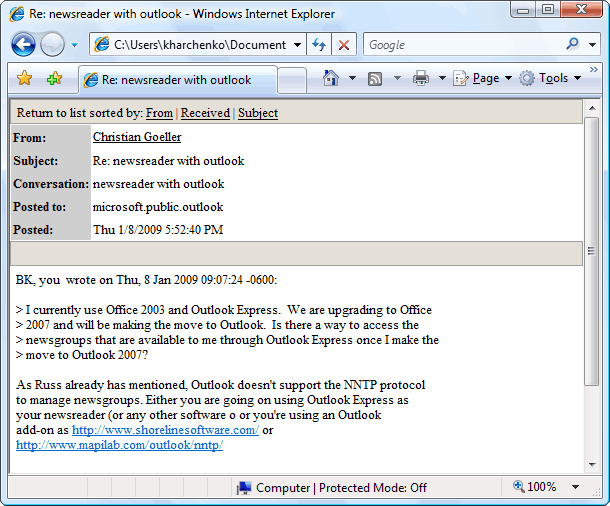
Task: Click Add to Favorites star-plus icon
Action: coord(54,78)
